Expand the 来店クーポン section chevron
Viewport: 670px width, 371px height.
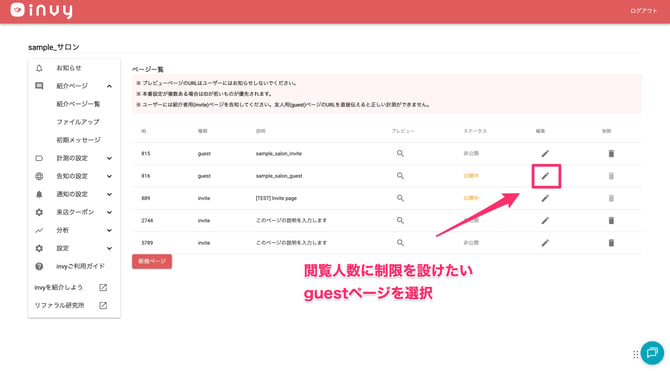[109, 212]
